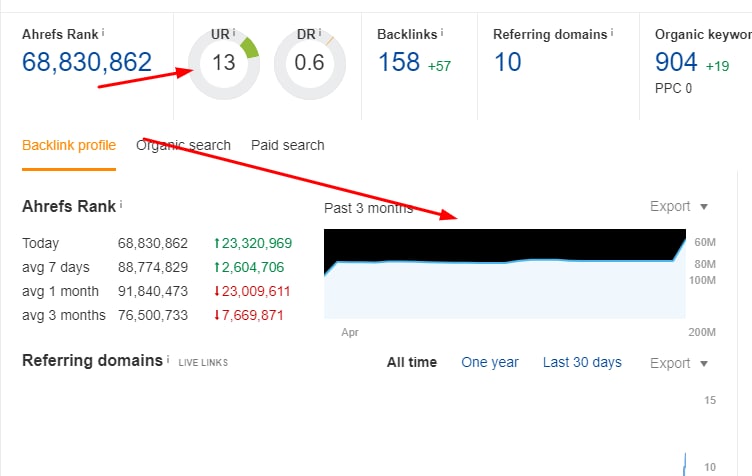The height and width of the screenshot is (476, 752).
Task: Click the Ahrefs Rank area chart
Action: (505, 274)
